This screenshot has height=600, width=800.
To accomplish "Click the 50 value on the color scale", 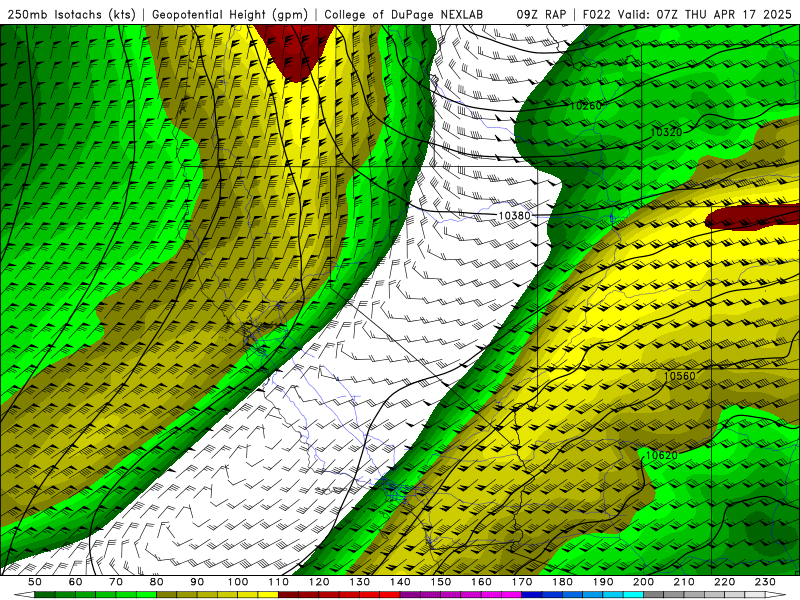I will [35, 582].
